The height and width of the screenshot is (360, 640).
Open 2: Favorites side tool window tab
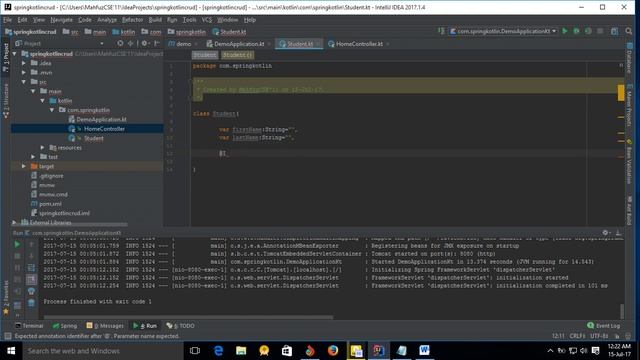tap(6, 297)
